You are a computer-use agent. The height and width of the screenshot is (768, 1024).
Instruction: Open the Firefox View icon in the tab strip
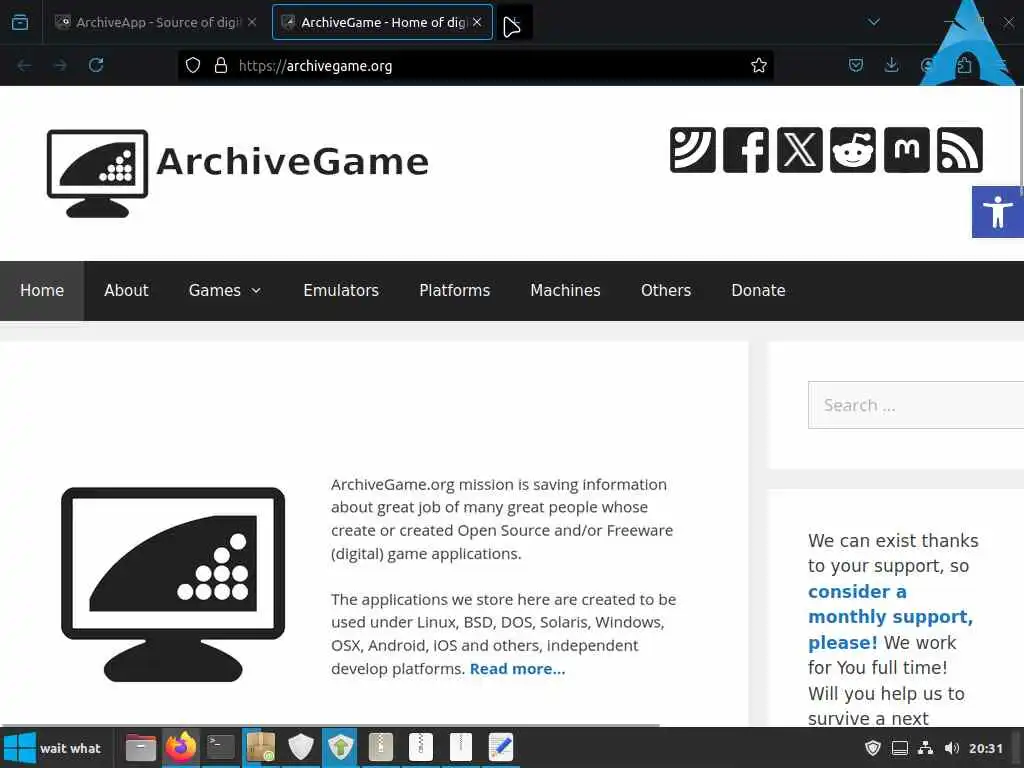[x=20, y=22]
